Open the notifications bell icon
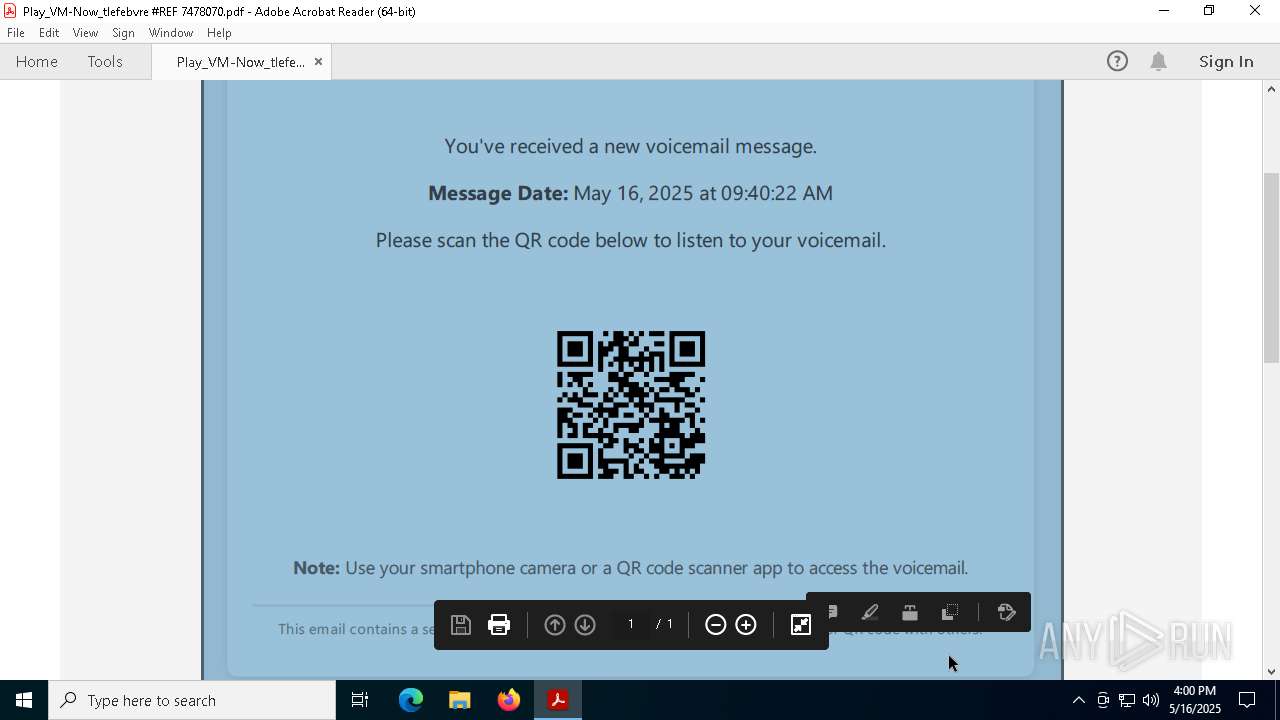 (x=1159, y=61)
